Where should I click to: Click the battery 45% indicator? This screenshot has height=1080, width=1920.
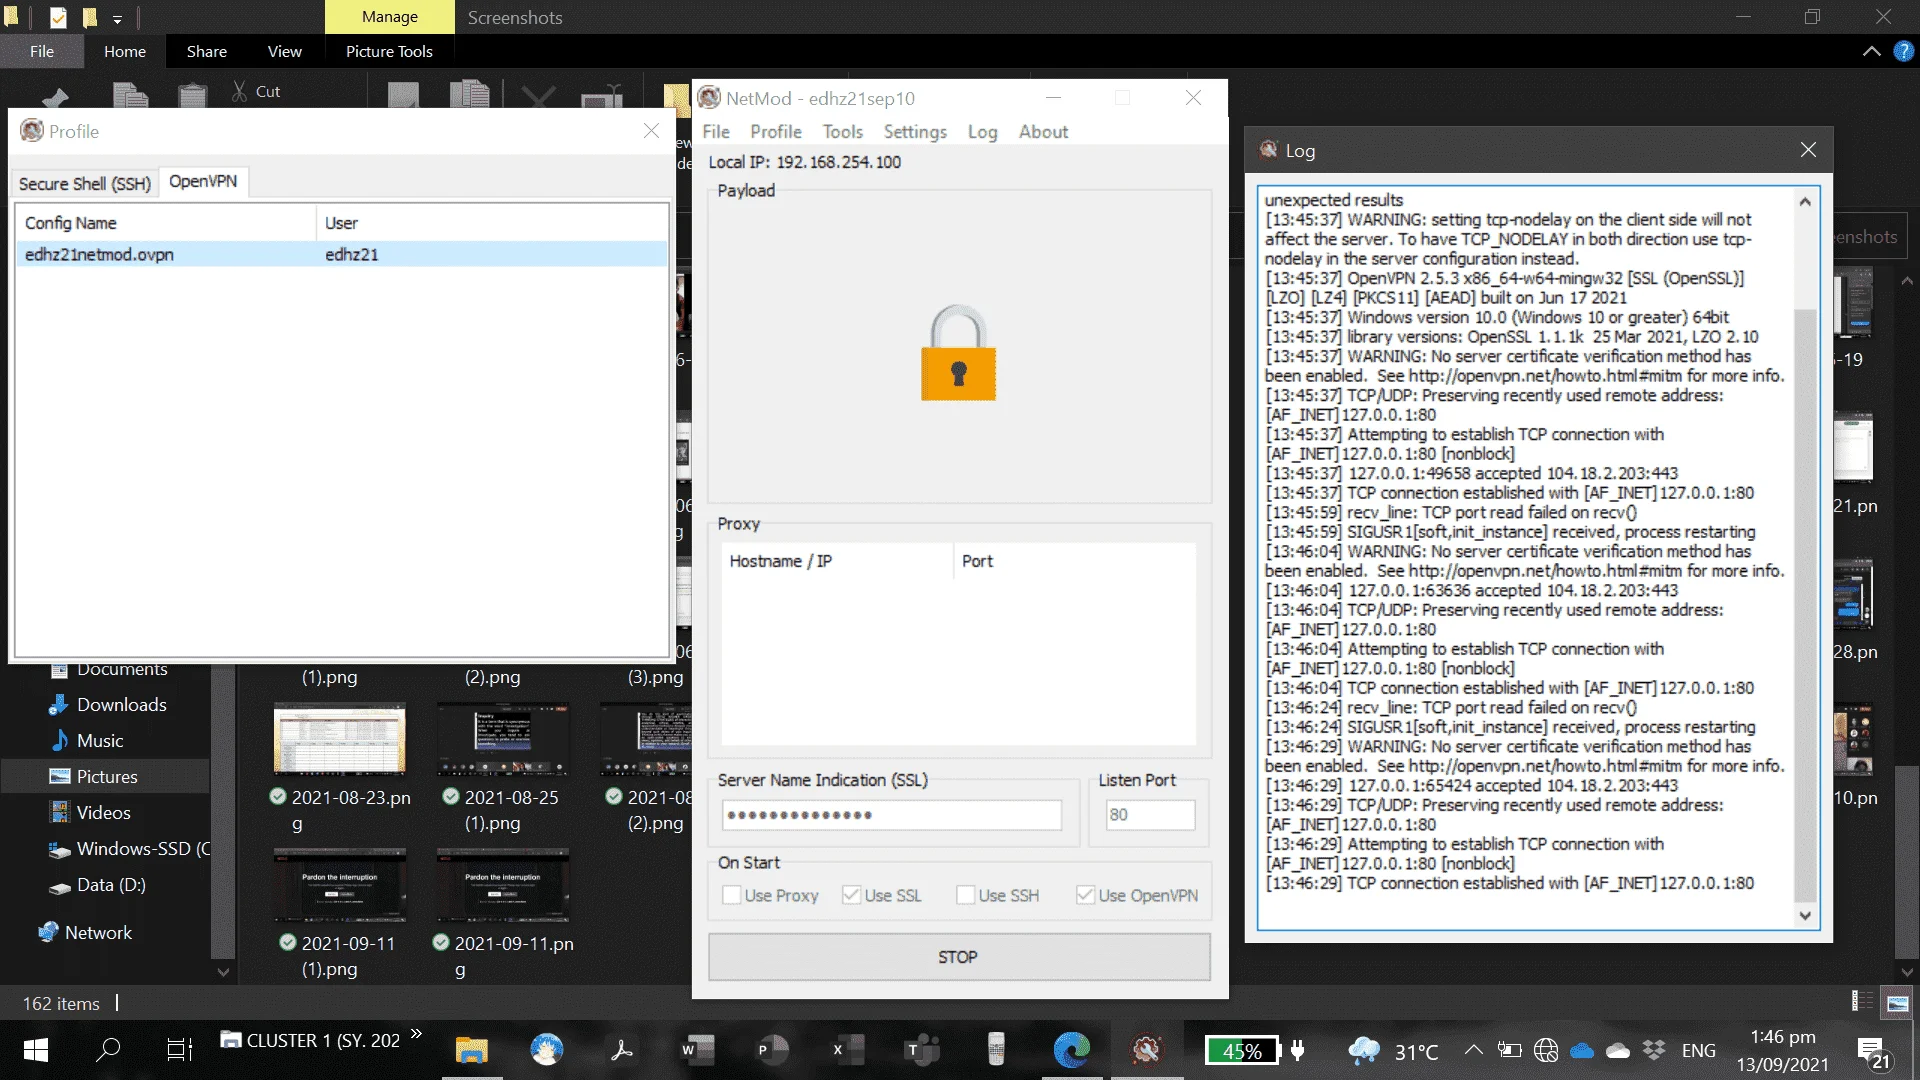(1242, 1051)
